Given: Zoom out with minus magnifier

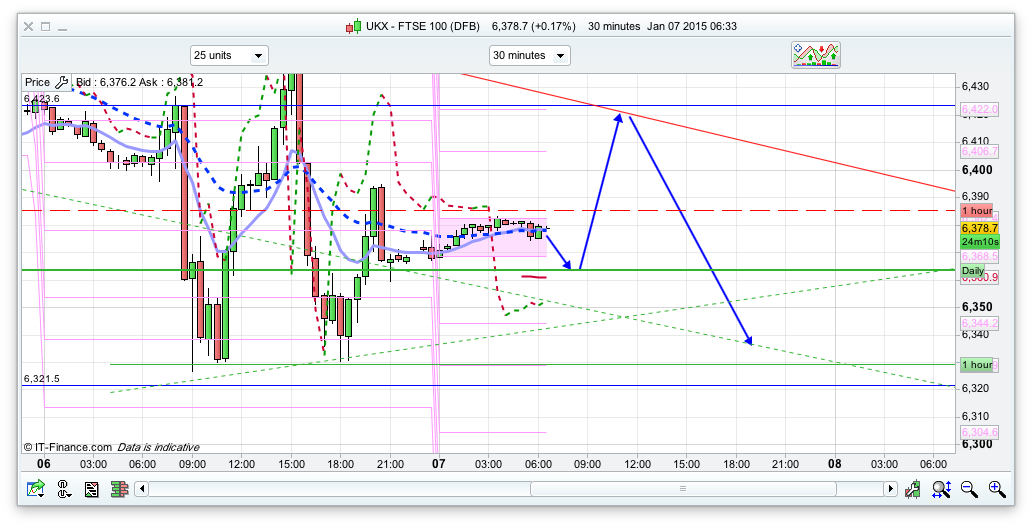Looking at the screenshot, I should coord(969,489).
